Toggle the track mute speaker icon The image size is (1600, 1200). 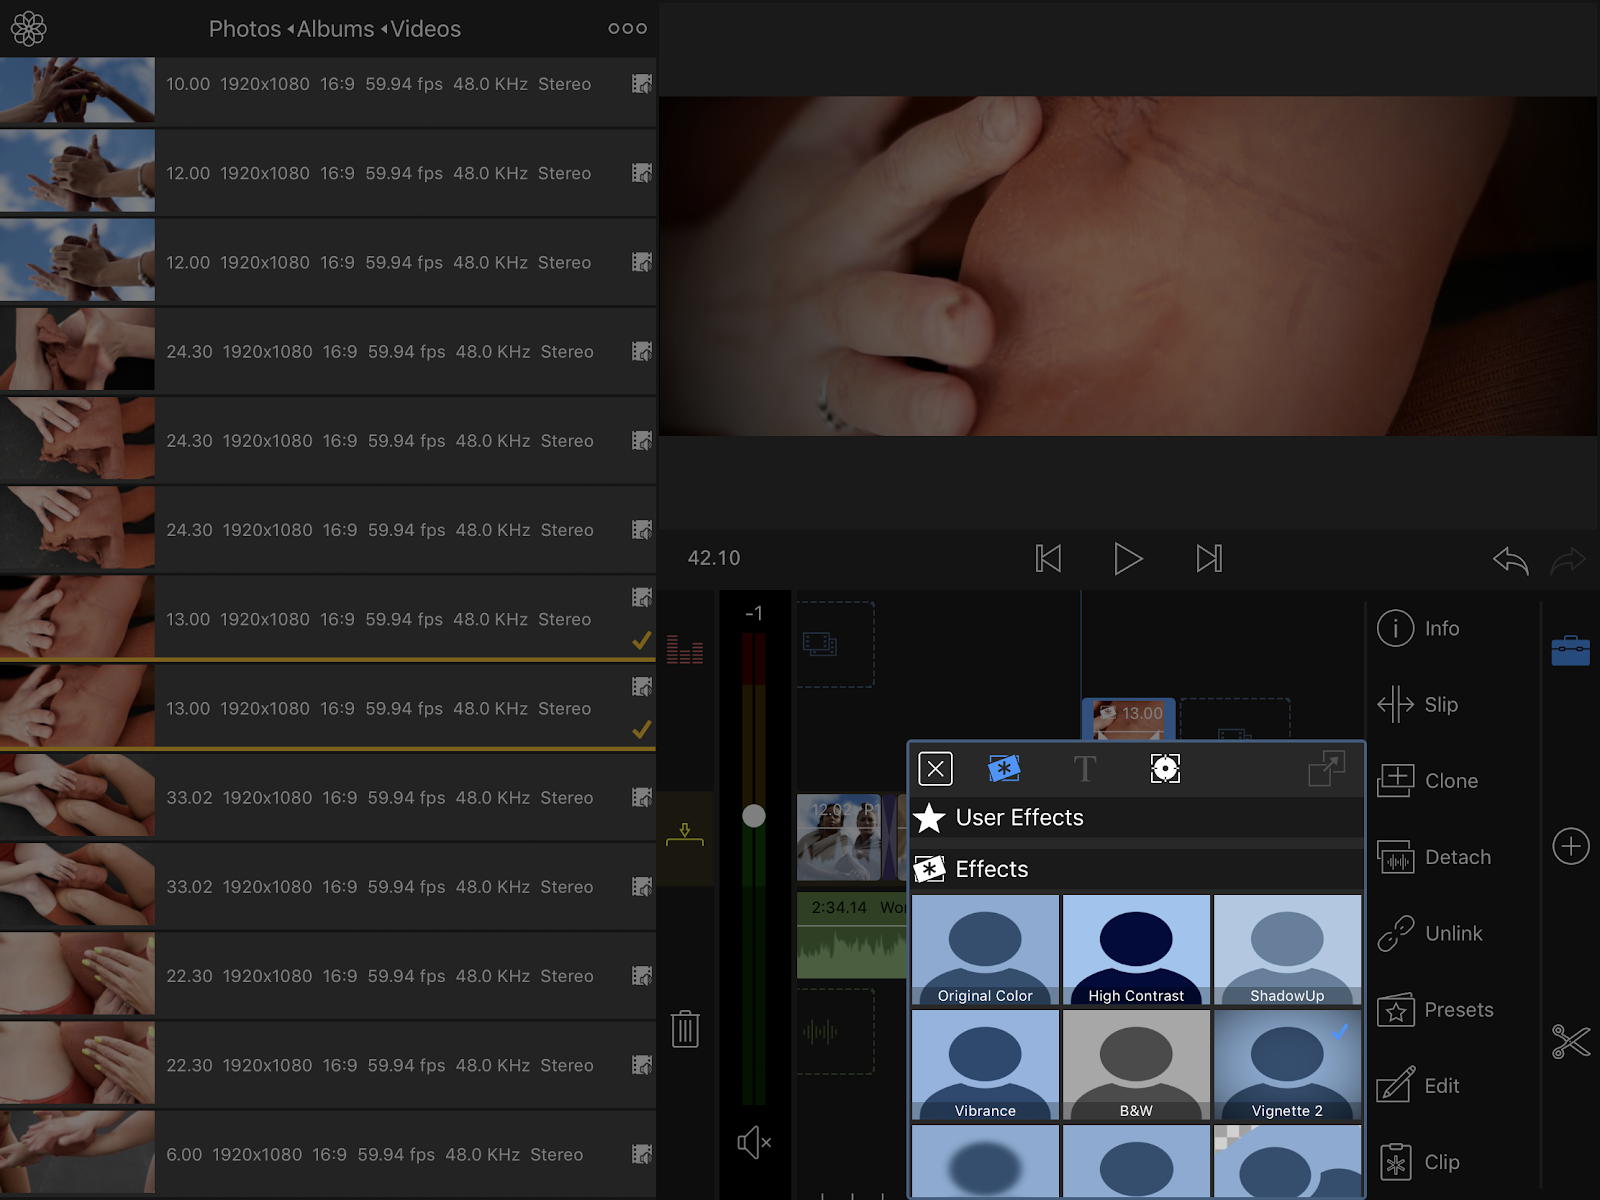coord(754,1142)
